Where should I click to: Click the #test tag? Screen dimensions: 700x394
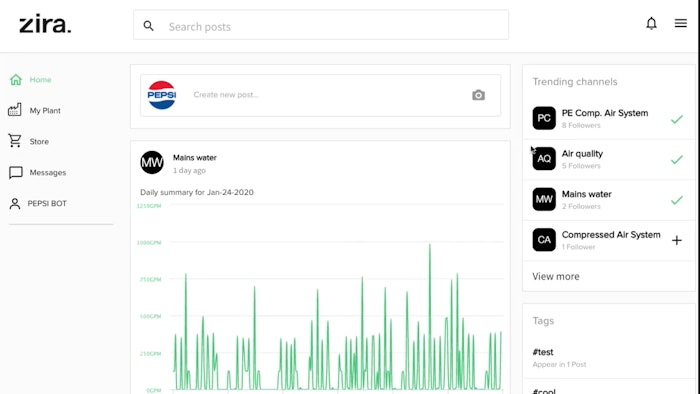[543, 352]
